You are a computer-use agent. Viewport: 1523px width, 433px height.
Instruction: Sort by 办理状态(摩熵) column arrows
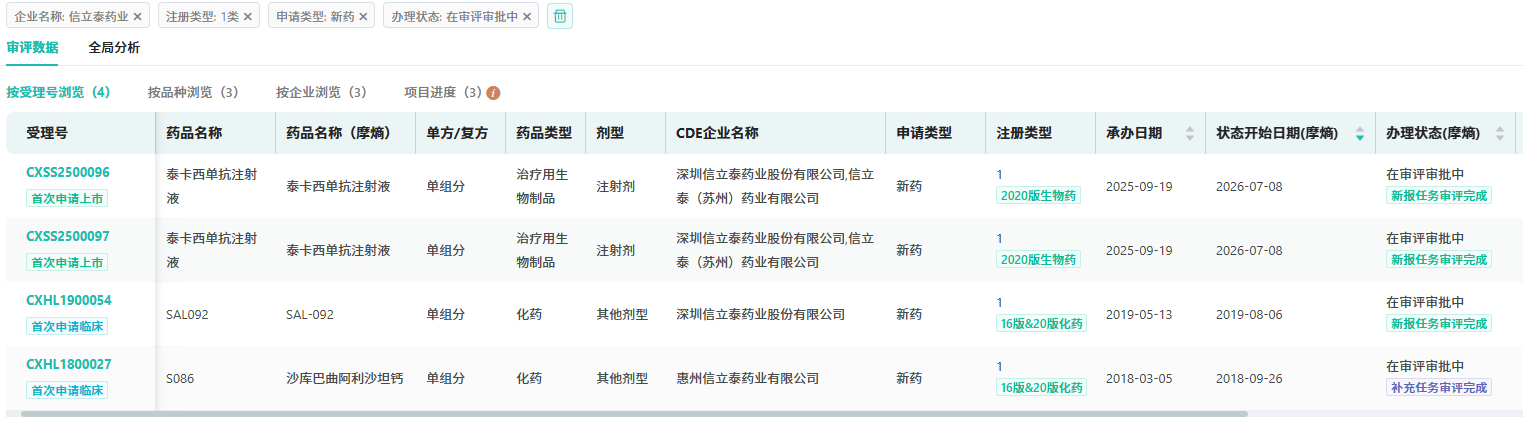(1500, 133)
